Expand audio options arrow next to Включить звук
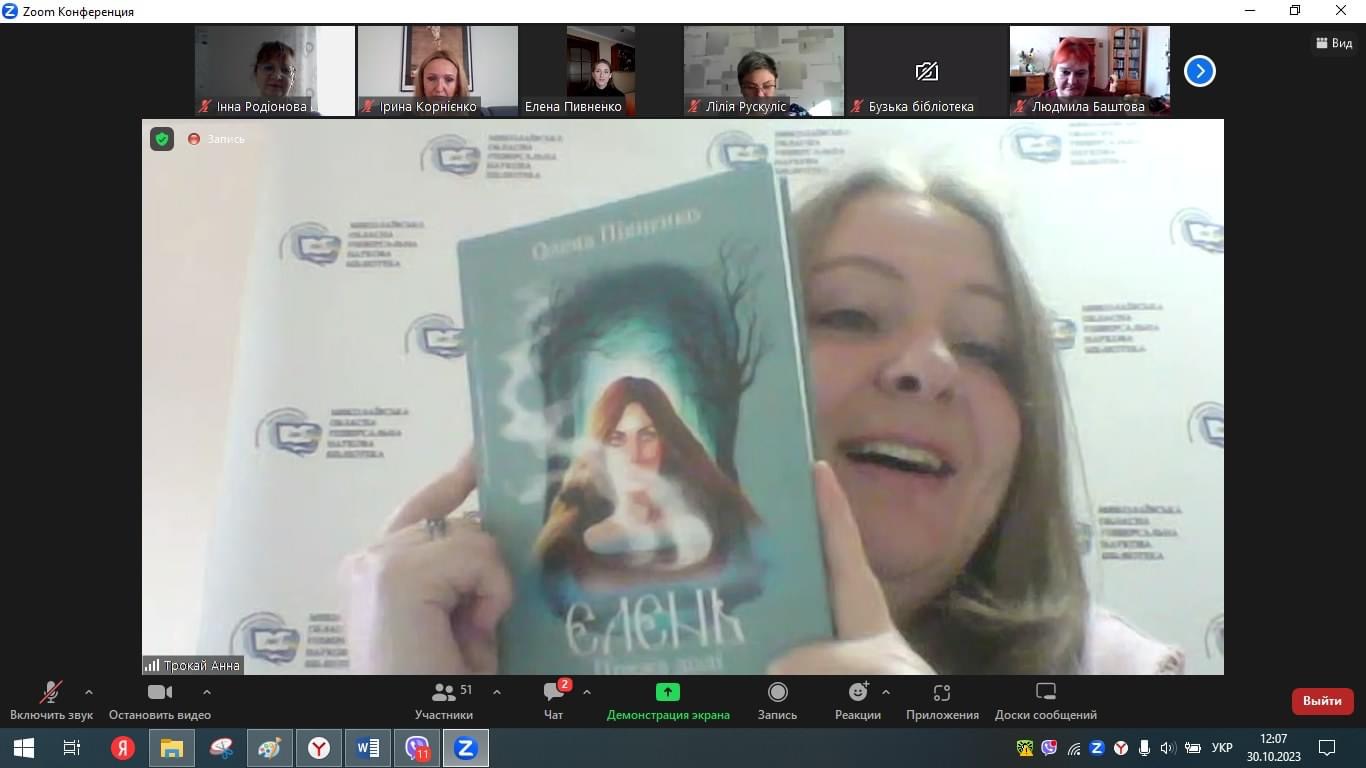The height and width of the screenshot is (768, 1366). [x=89, y=692]
